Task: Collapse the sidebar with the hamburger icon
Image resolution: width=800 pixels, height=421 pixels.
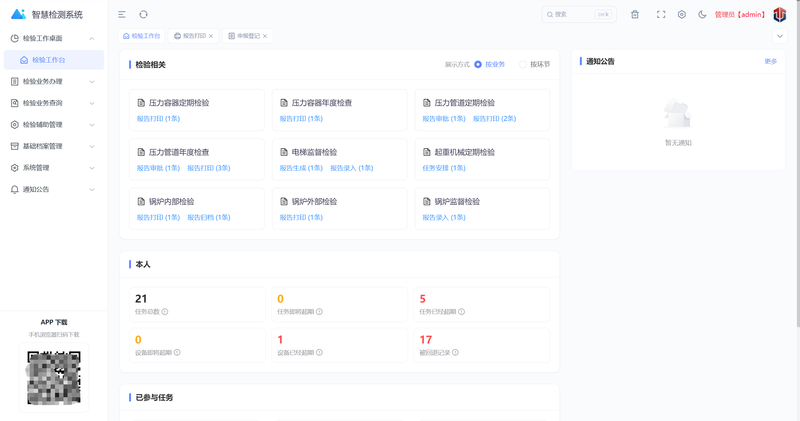Action: (x=122, y=14)
